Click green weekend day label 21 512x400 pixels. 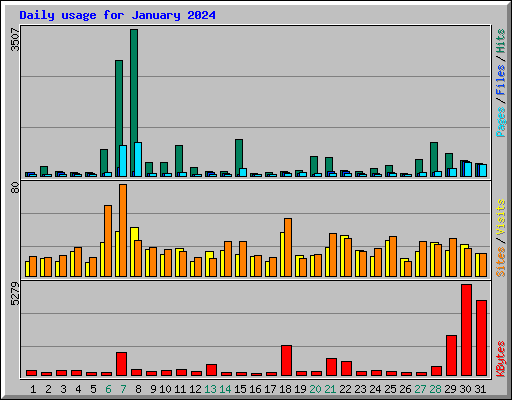(x=330, y=389)
